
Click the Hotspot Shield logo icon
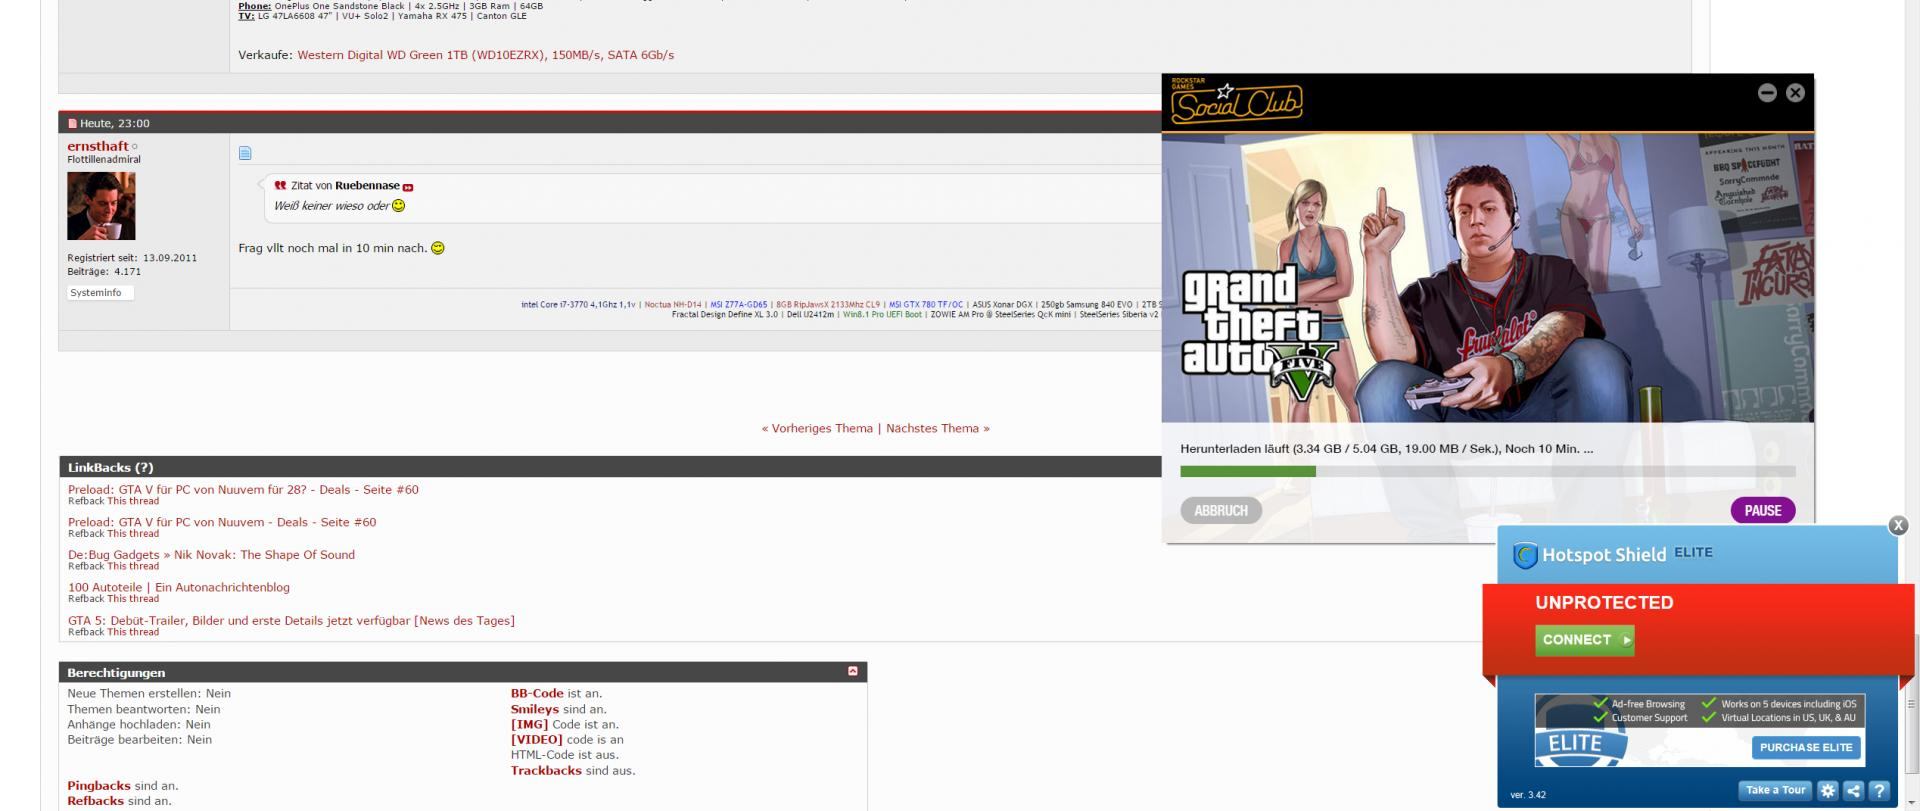pos(1525,556)
